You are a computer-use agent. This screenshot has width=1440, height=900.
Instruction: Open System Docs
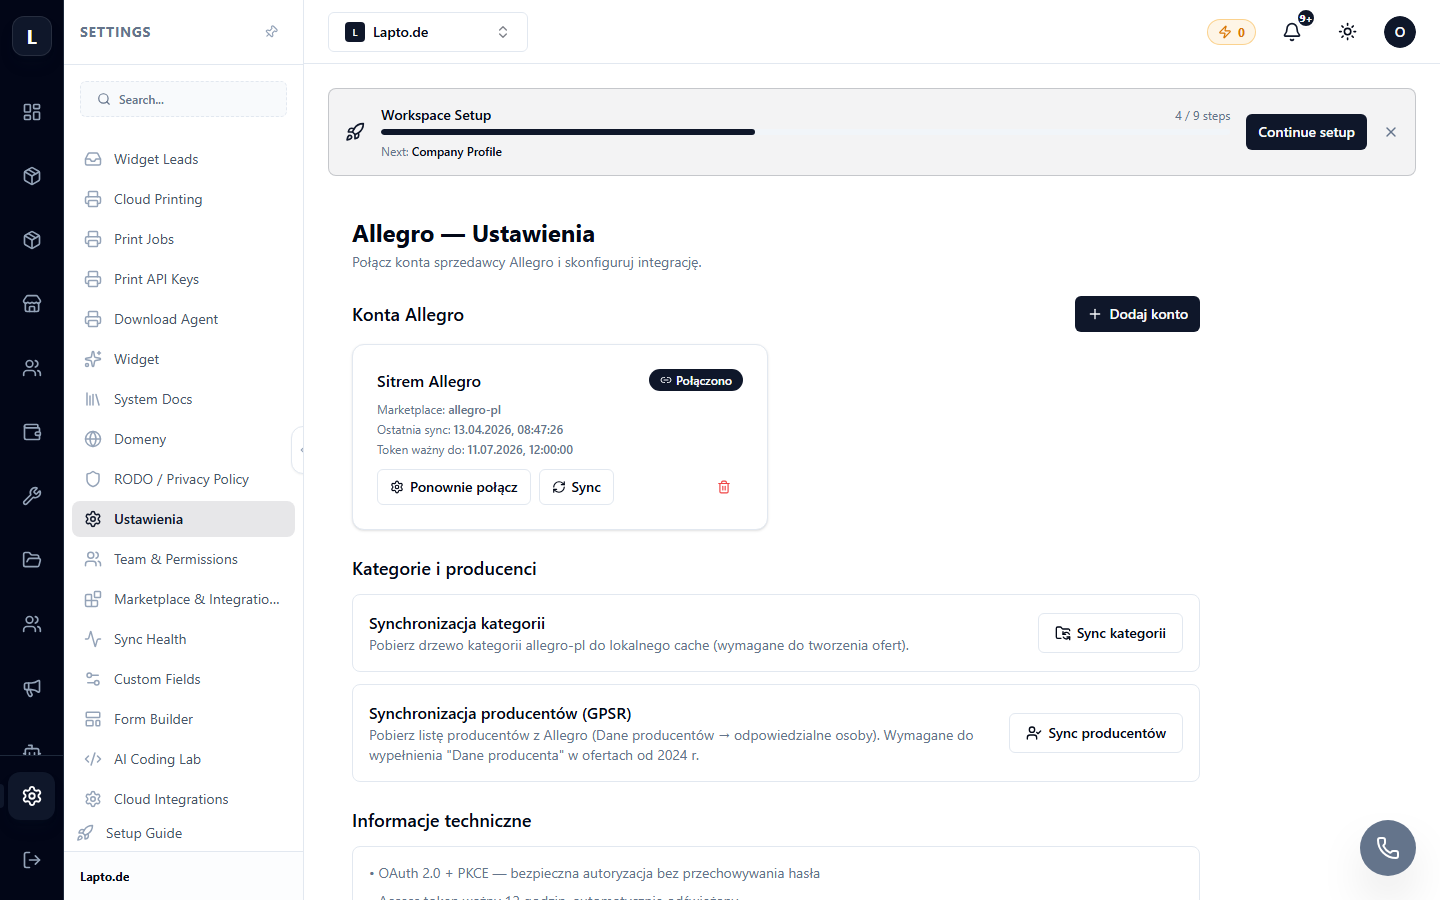coord(183,399)
